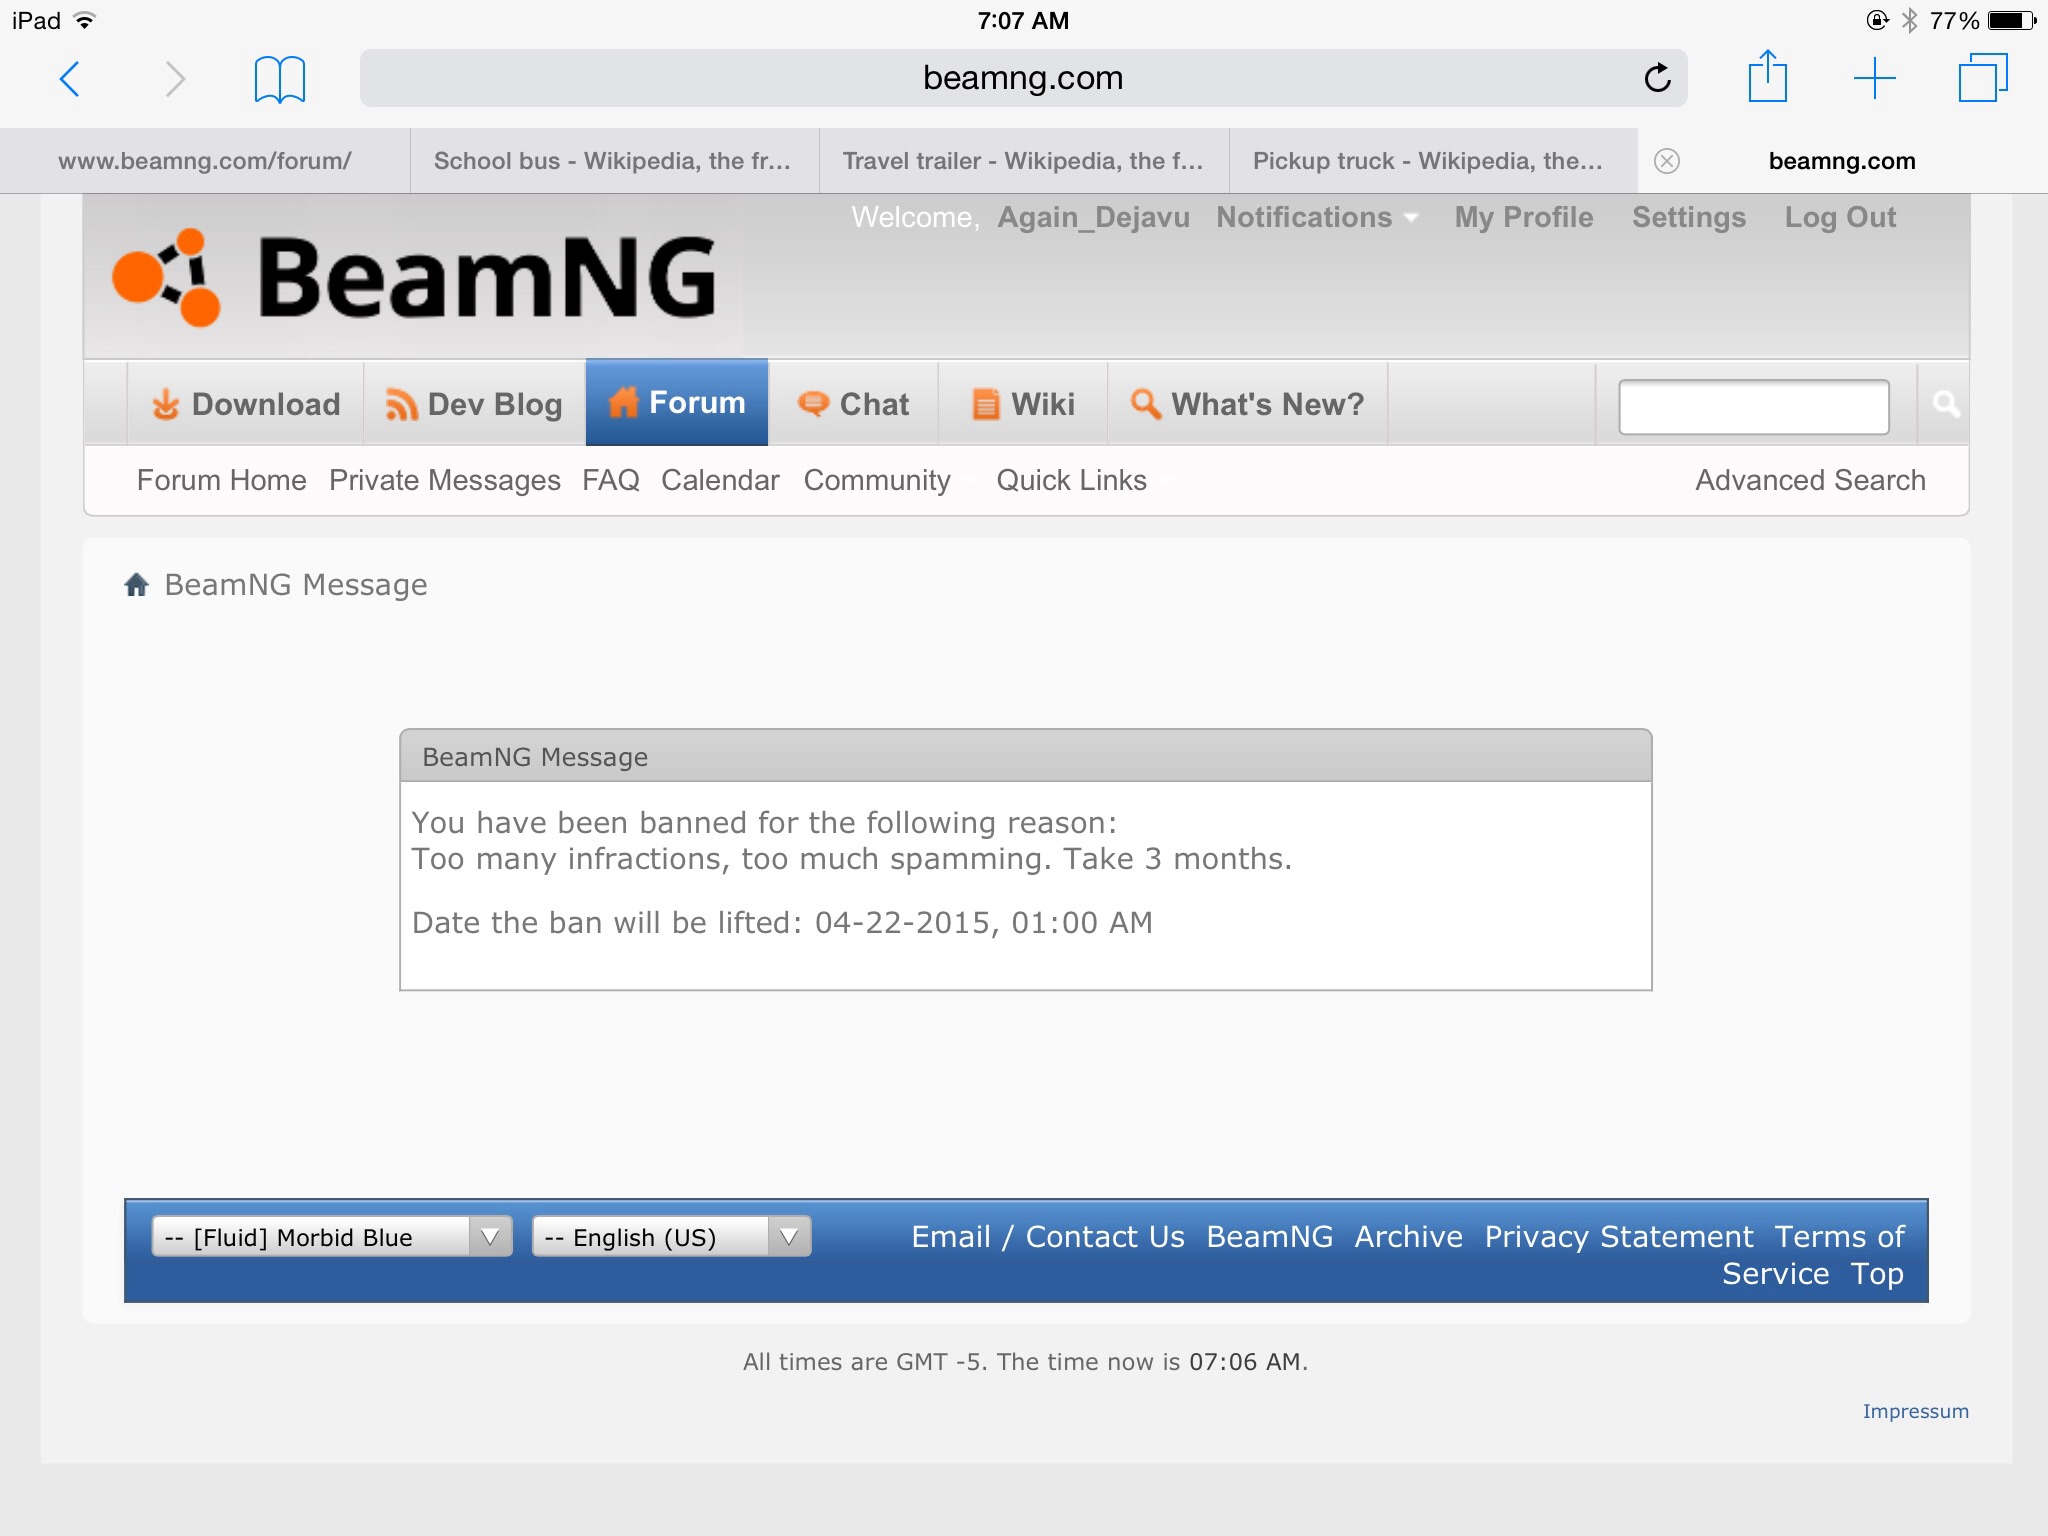Switch to the Travel trailer Wikipedia tab
Screen dimensions: 2048x1536
[1024, 161]
